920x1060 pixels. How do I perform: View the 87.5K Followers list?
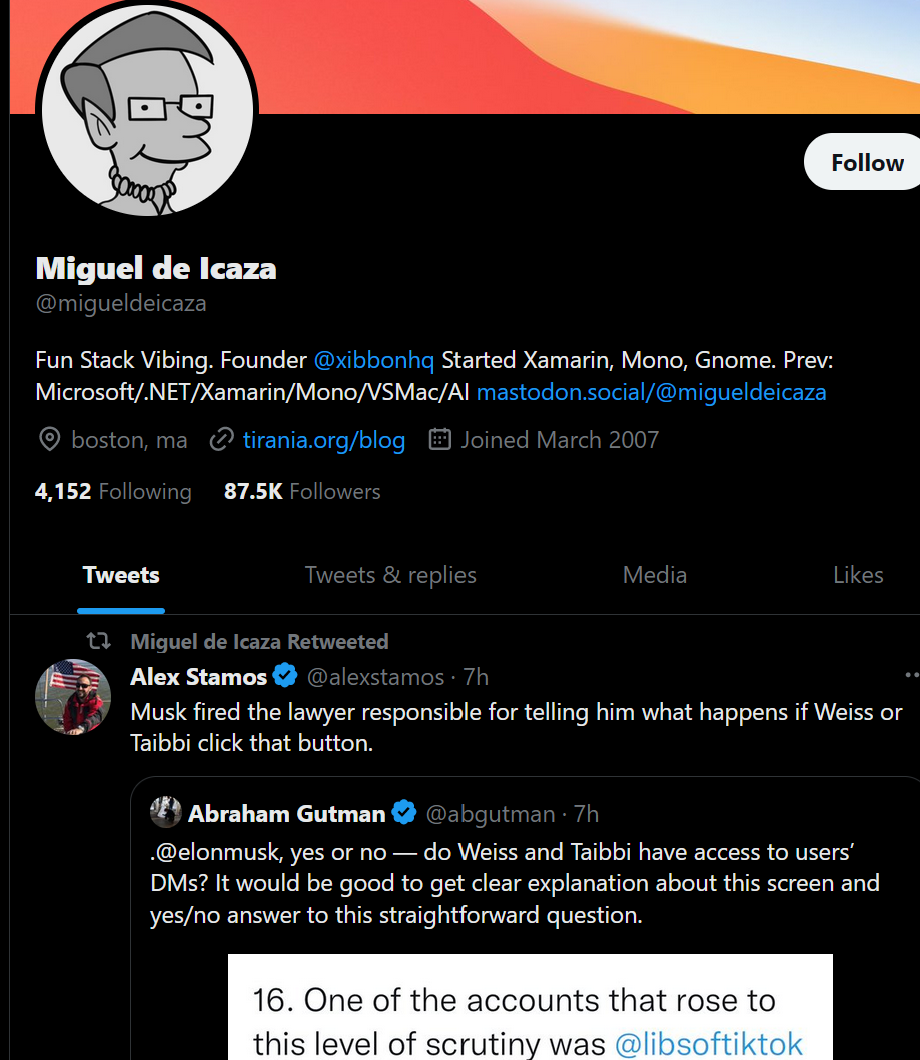(302, 491)
